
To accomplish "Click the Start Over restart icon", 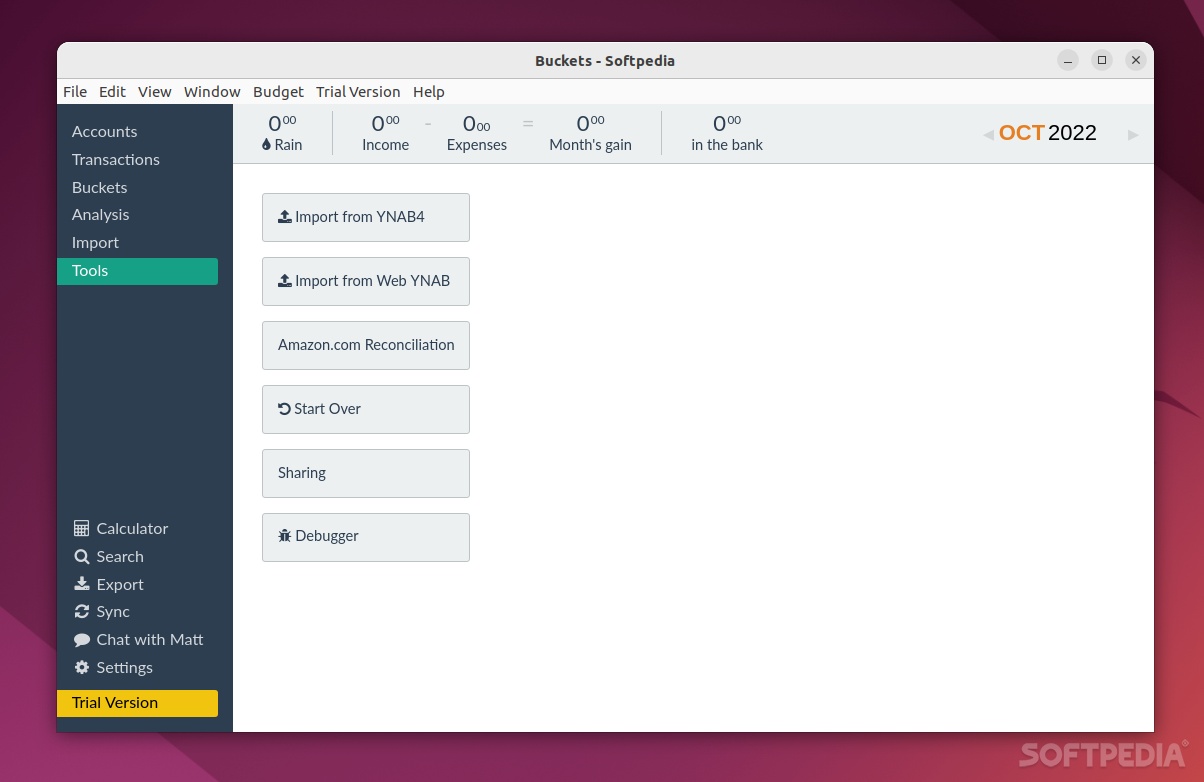I will (x=285, y=408).
